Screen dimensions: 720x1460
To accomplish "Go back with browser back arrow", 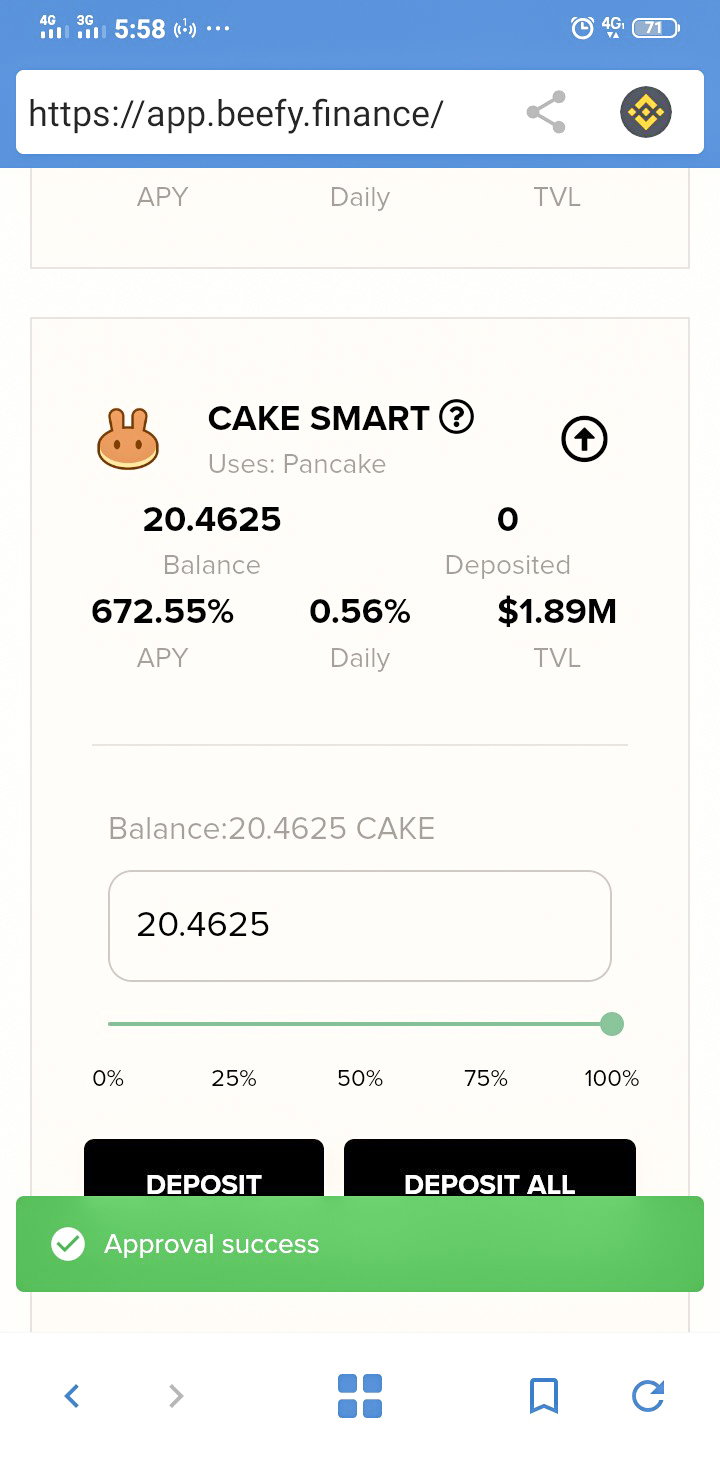I will [72, 1395].
